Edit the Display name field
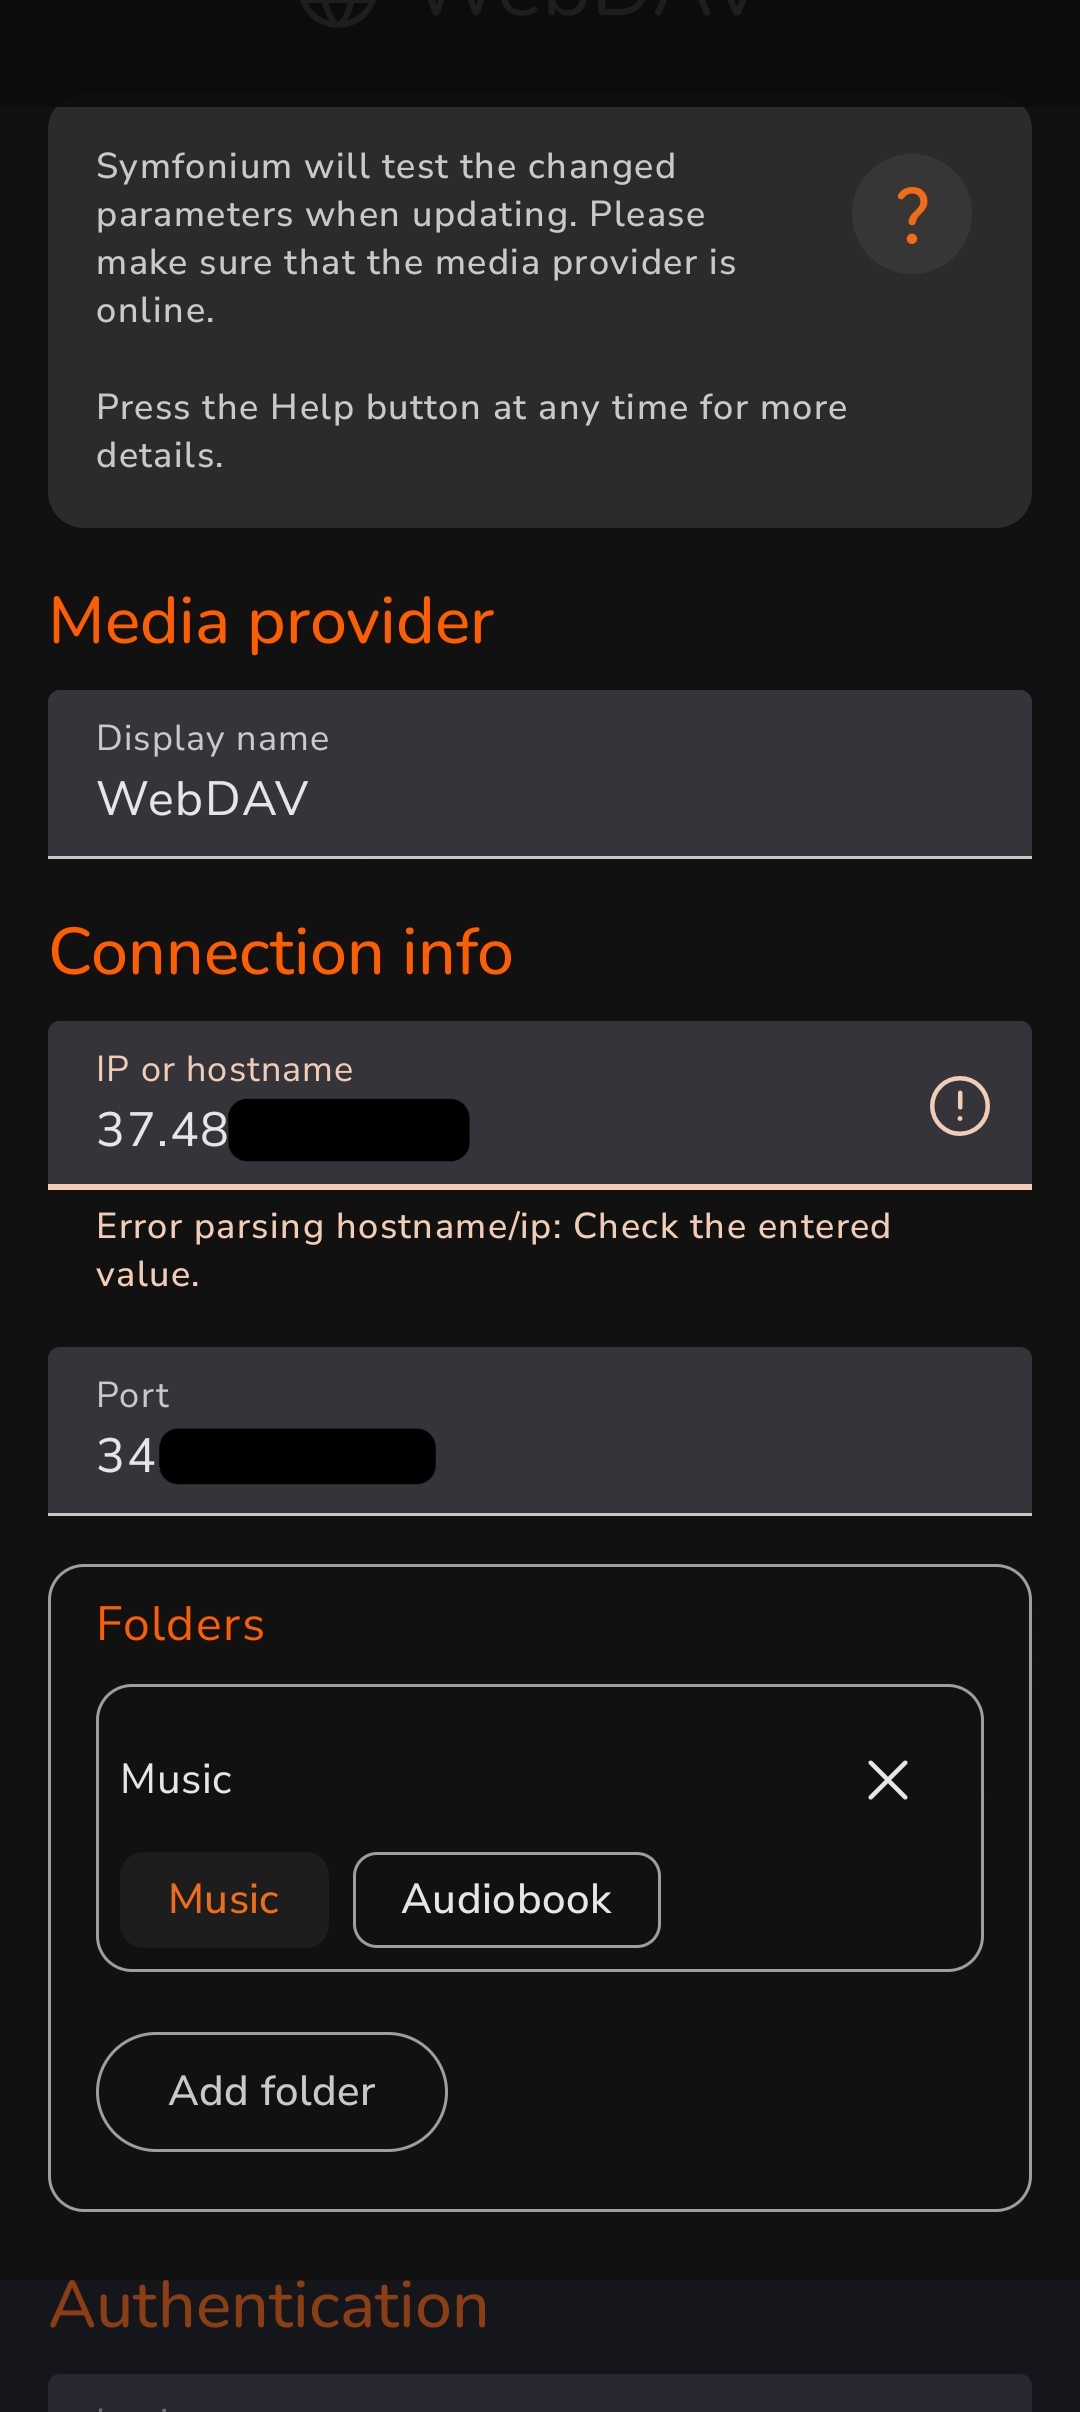Screen dimensions: 1080x2412 (540, 773)
